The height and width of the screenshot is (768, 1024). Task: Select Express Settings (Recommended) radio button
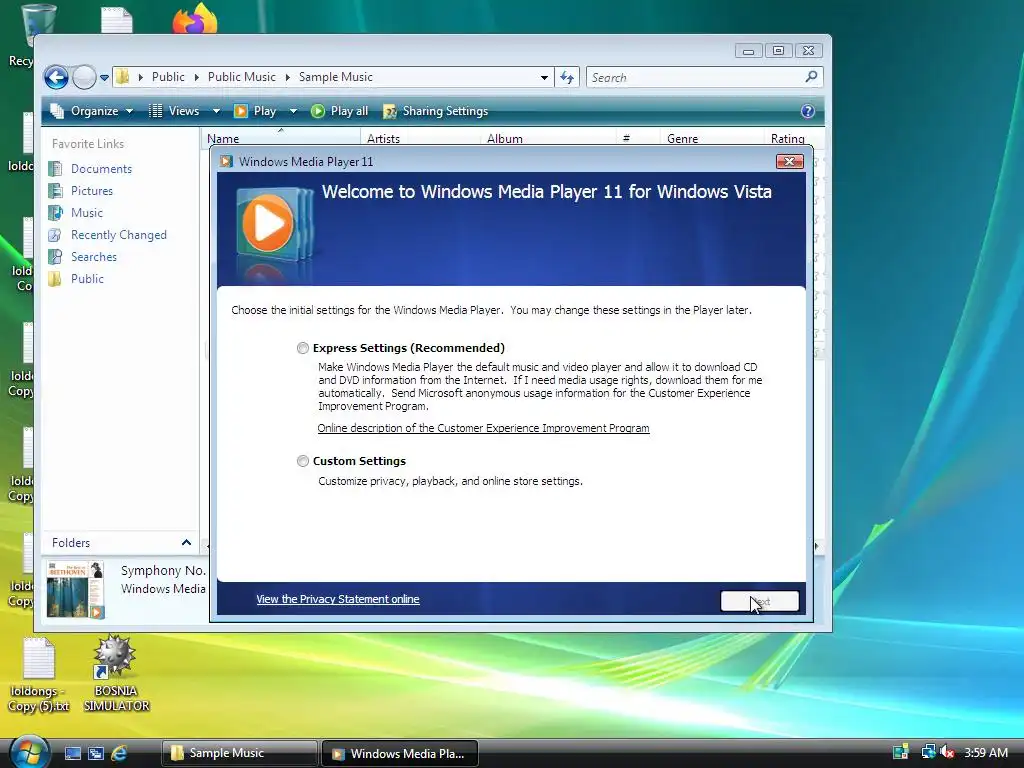click(x=302, y=348)
